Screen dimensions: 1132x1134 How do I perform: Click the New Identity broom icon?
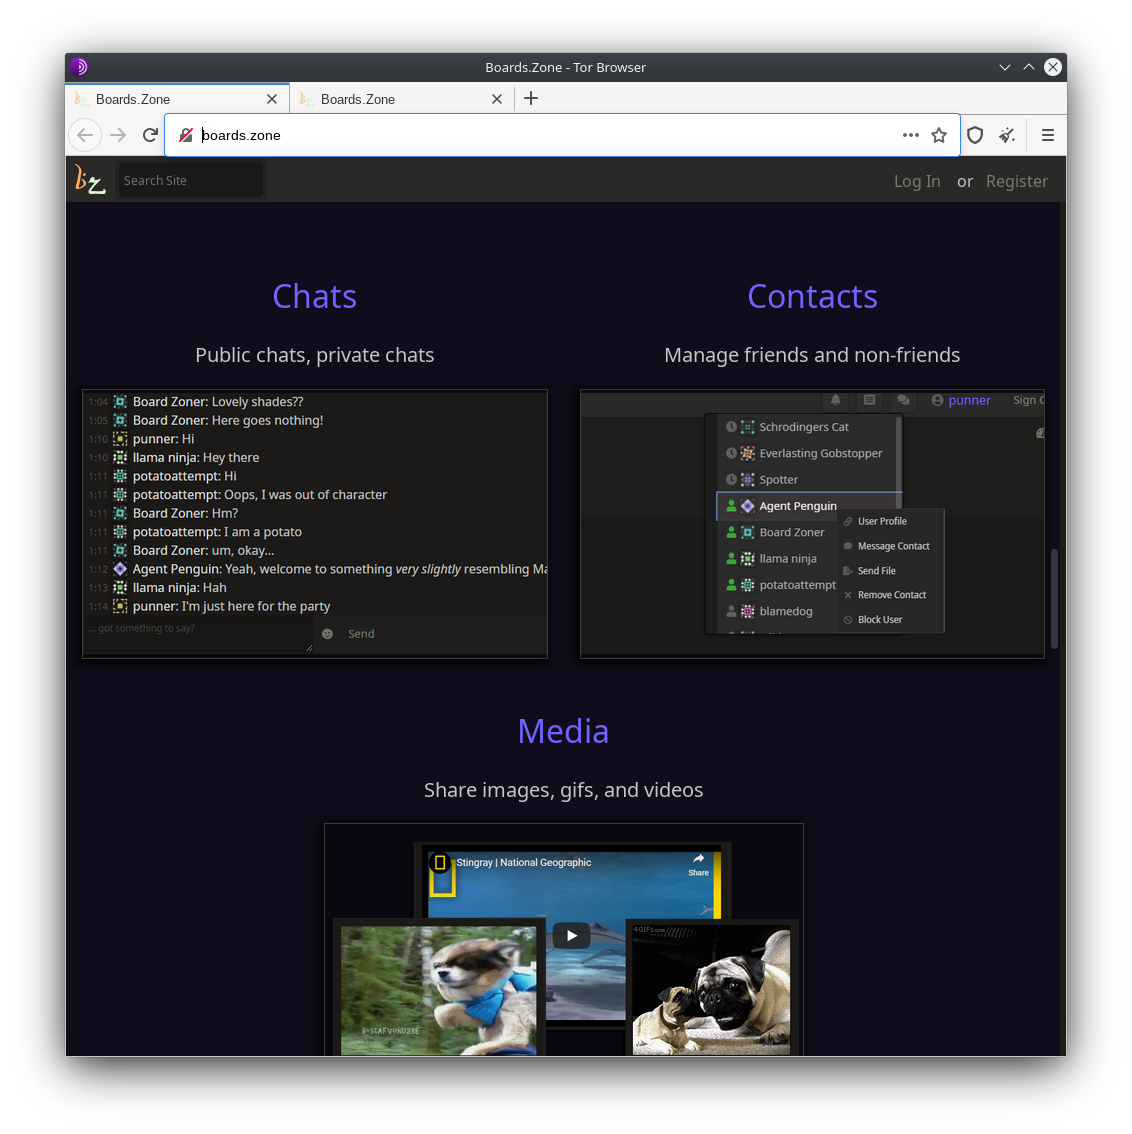[x=1007, y=135]
